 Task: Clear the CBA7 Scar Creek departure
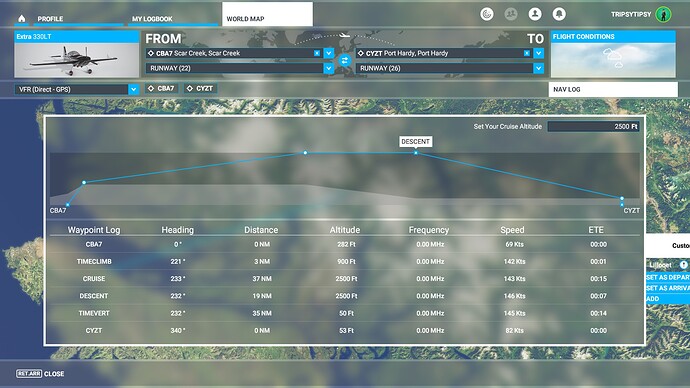(x=317, y=53)
